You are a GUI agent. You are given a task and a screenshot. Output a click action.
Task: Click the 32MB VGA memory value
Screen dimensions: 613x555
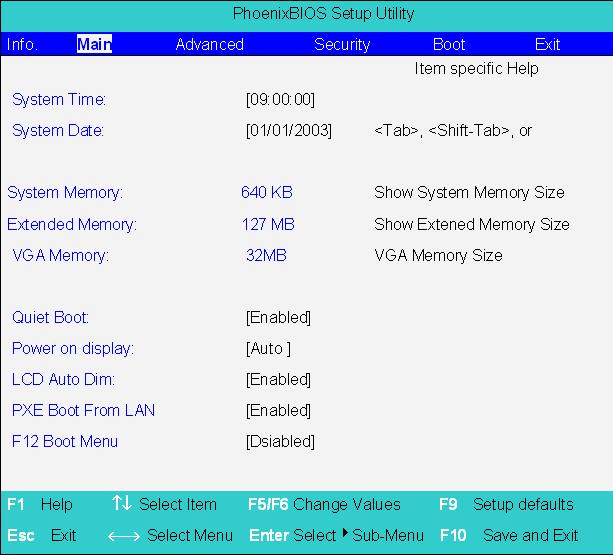coord(266,256)
